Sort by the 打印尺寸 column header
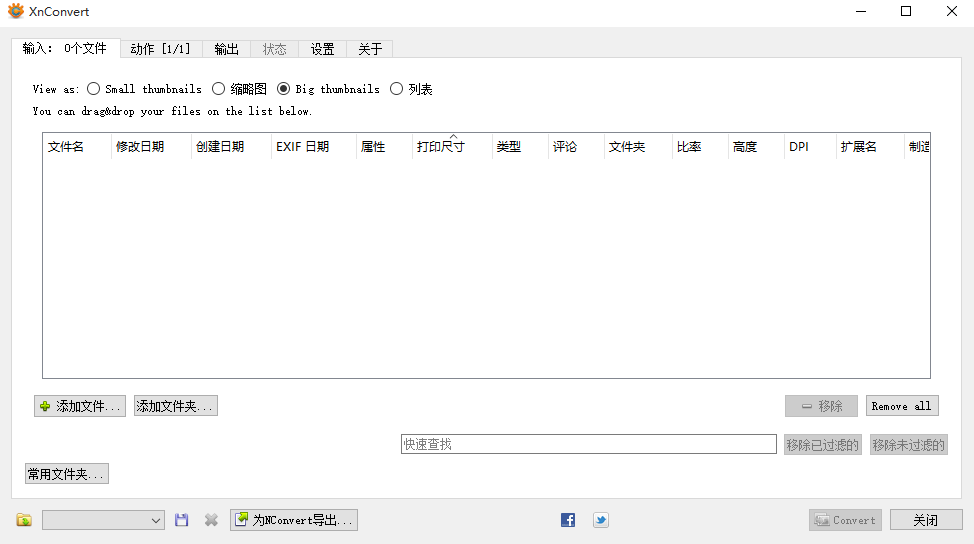Viewport: 974px width, 544px height. click(x=452, y=147)
